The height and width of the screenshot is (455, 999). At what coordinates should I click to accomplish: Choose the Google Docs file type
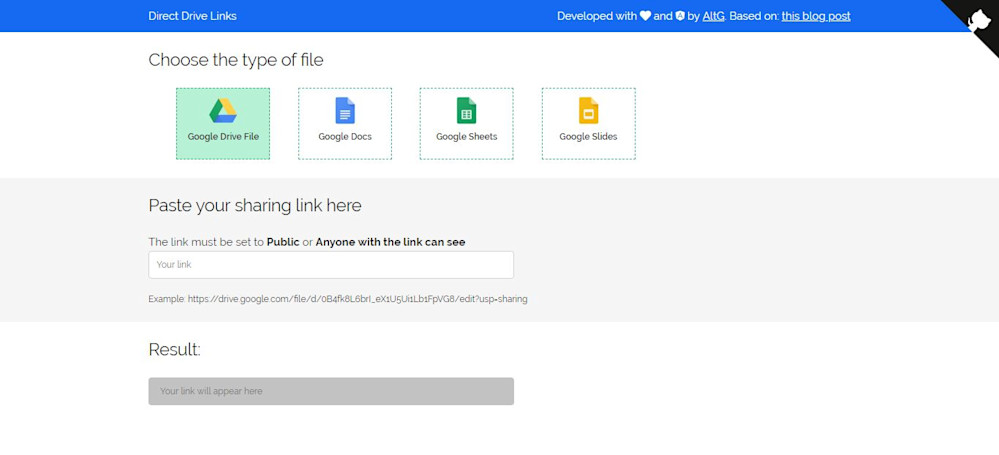(345, 124)
